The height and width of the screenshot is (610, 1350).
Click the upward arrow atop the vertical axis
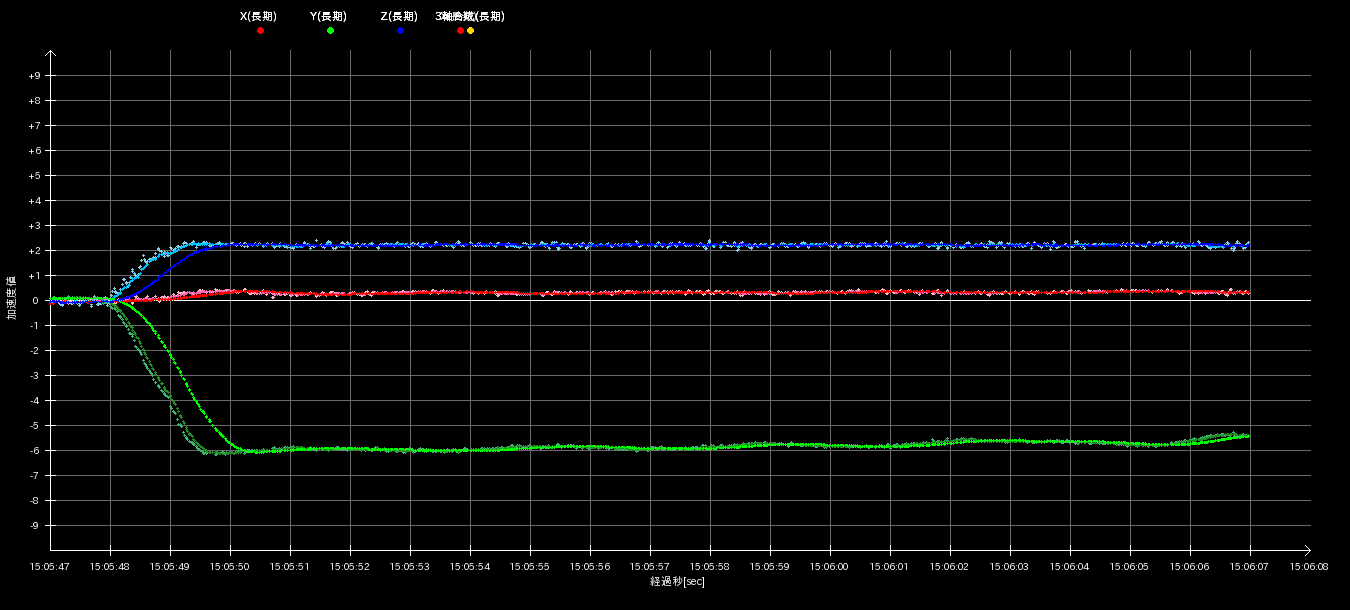(x=51, y=55)
